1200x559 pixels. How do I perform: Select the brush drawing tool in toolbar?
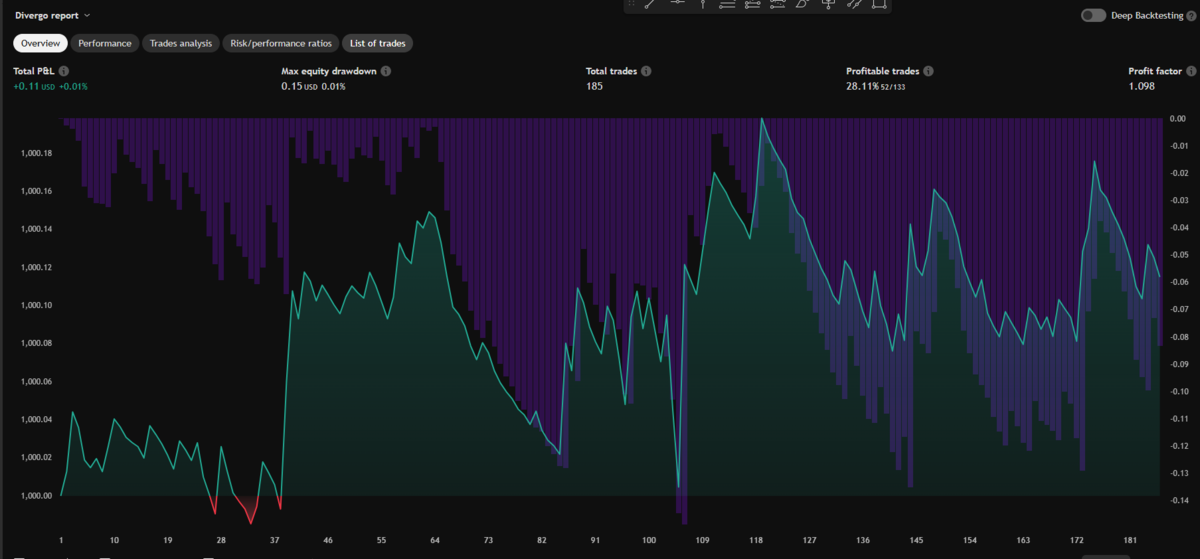[x=802, y=4]
